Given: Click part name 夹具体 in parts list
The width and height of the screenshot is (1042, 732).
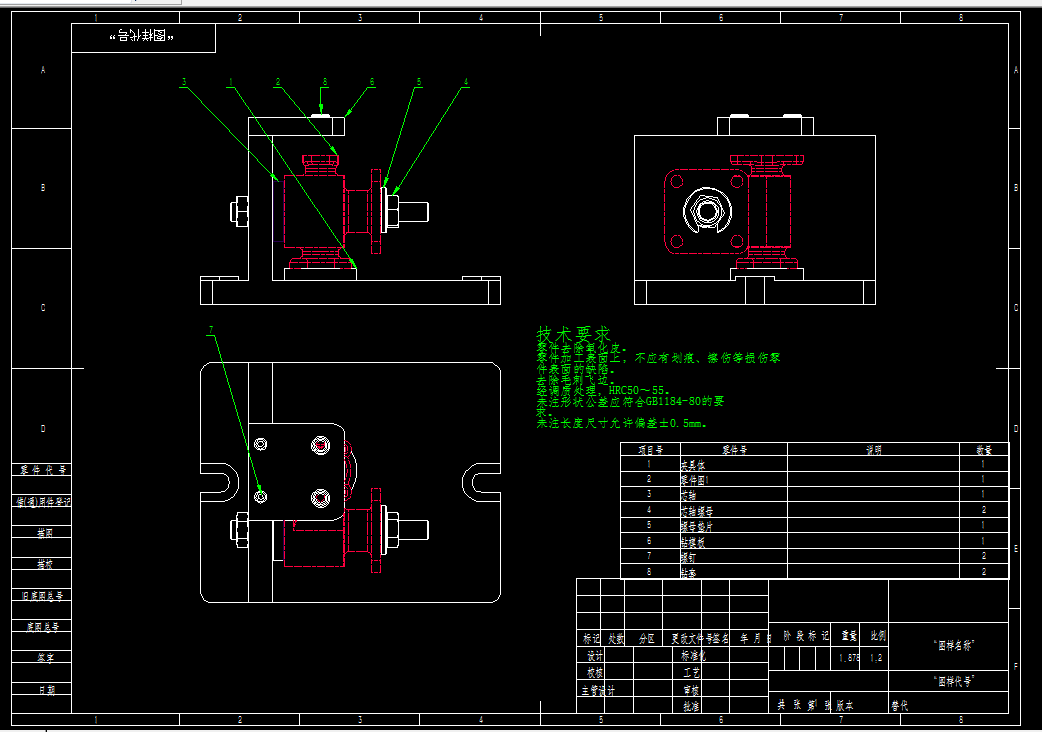Looking at the screenshot, I should pos(692,465).
